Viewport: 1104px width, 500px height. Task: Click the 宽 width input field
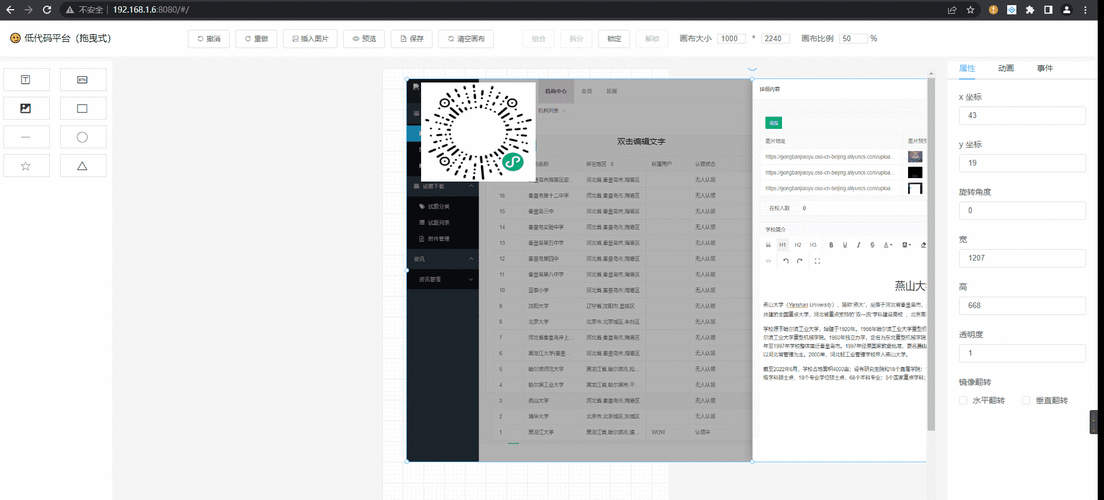(1022, 258)
